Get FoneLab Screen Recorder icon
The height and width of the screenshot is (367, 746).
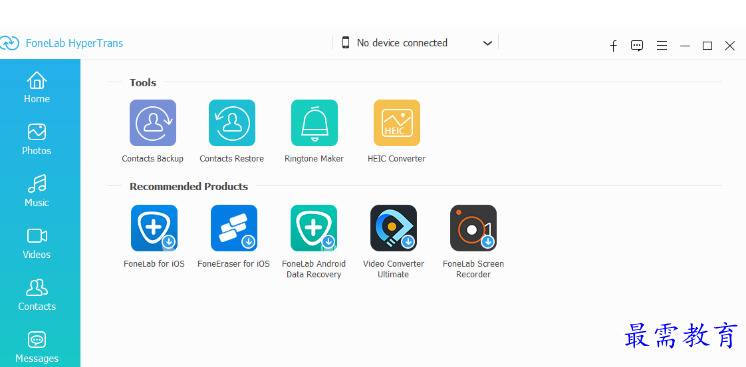coord(473,228)
